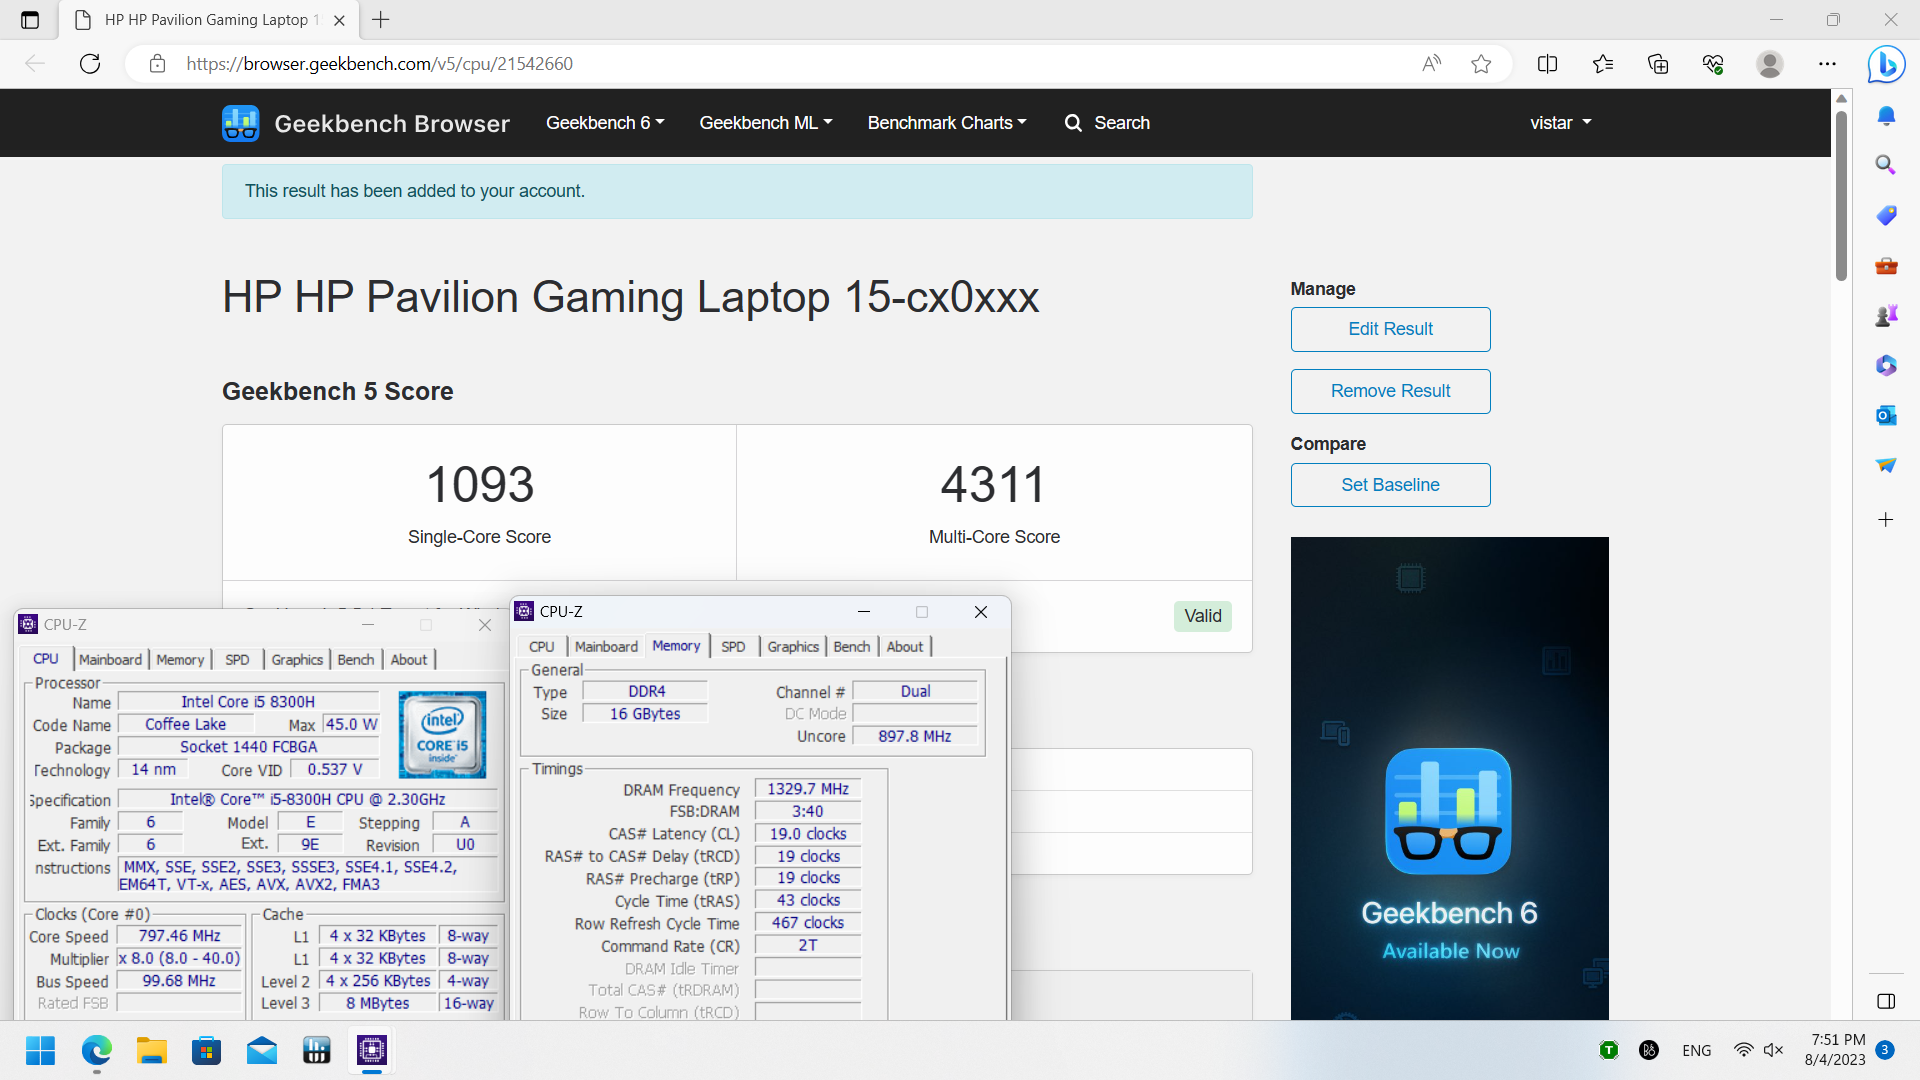This screenshot has height=1080, width=1920.
Task: Open Edge Settings and more menu
Action: pos(1827,64)
